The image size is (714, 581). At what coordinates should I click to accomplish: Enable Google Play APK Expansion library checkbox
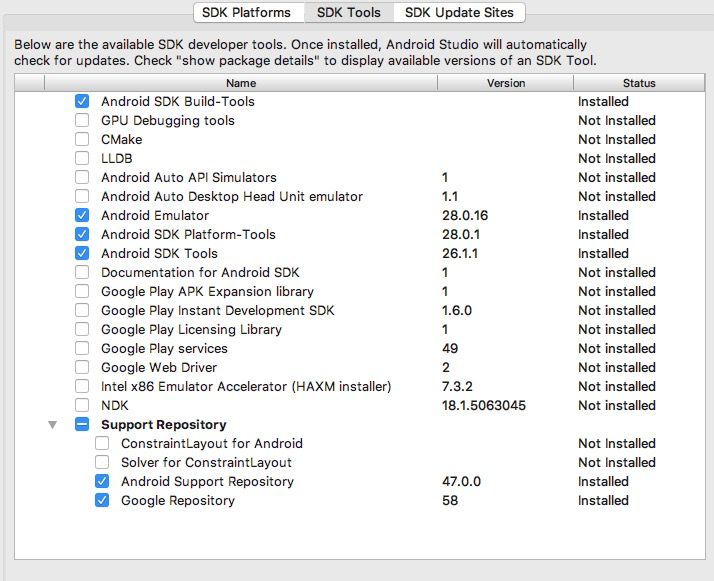point(82,291)
